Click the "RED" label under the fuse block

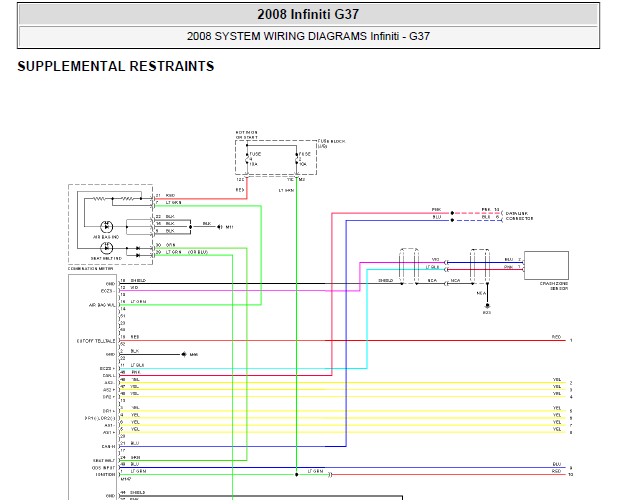point(240,190)
